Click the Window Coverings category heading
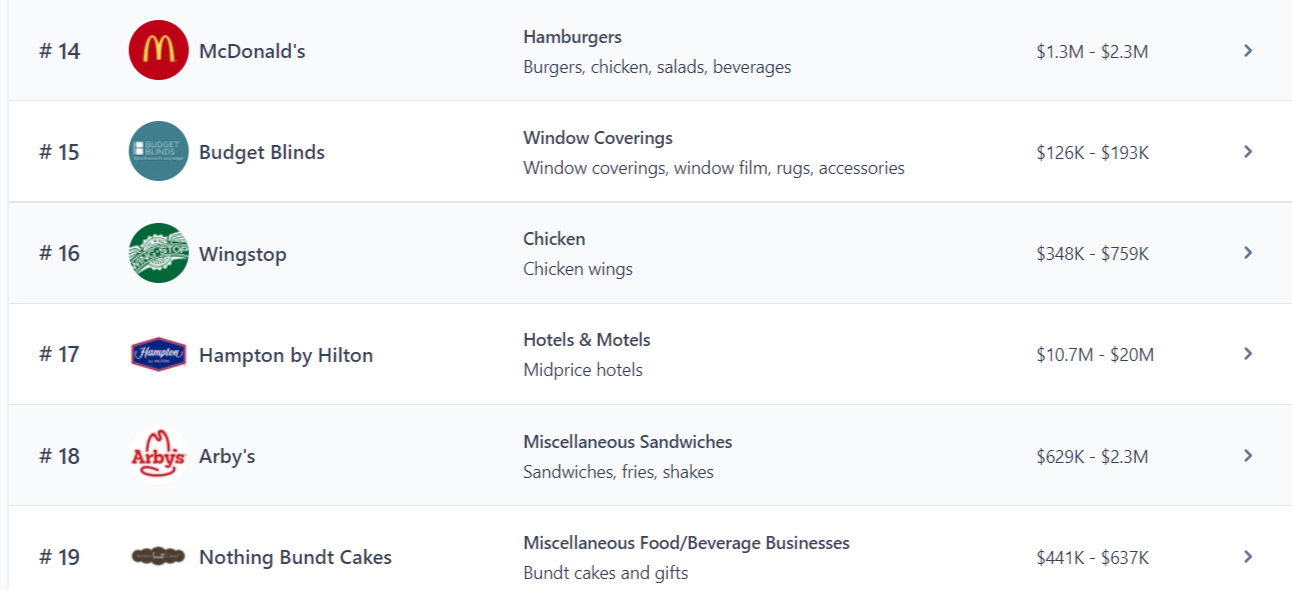The height and width of the screenshot is (590, 1292). (598, 138)
